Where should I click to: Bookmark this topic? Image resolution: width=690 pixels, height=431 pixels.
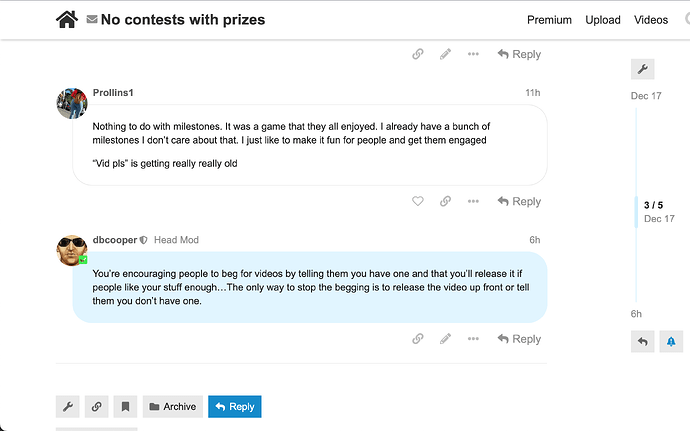coord(125,406)
